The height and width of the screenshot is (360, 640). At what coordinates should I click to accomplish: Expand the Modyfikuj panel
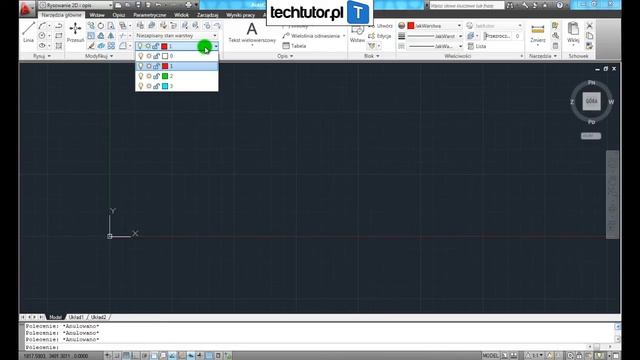click(x=99, y=56)
